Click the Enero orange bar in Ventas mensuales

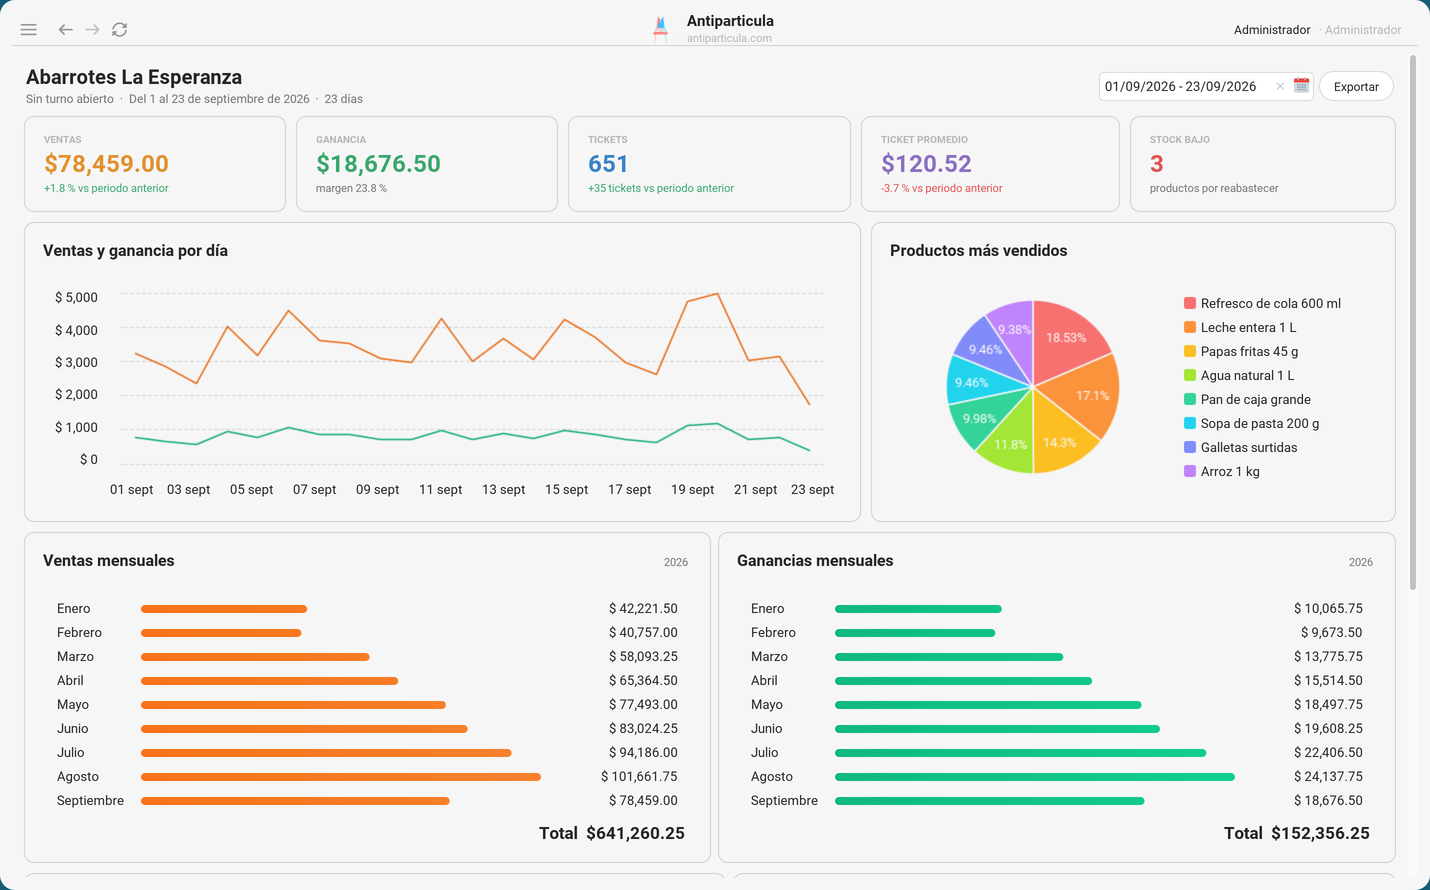coord(224,609)
